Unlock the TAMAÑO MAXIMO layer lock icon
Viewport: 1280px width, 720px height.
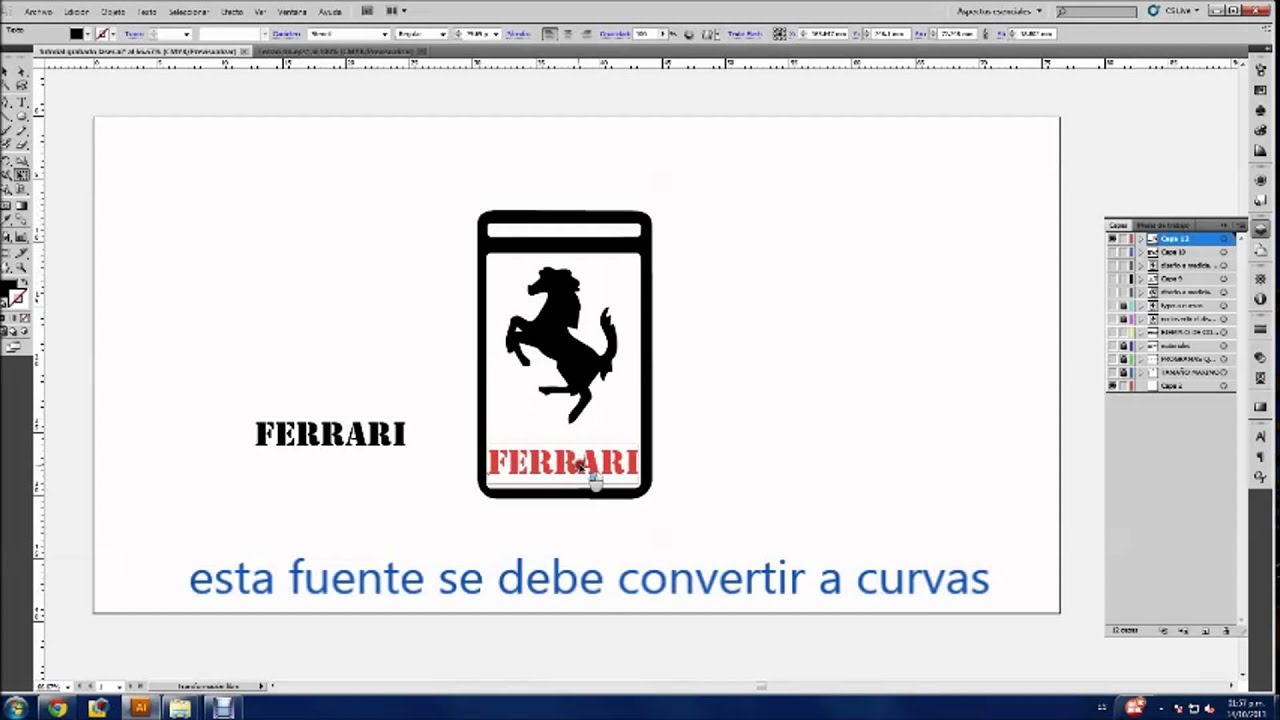pos(1124,372)
